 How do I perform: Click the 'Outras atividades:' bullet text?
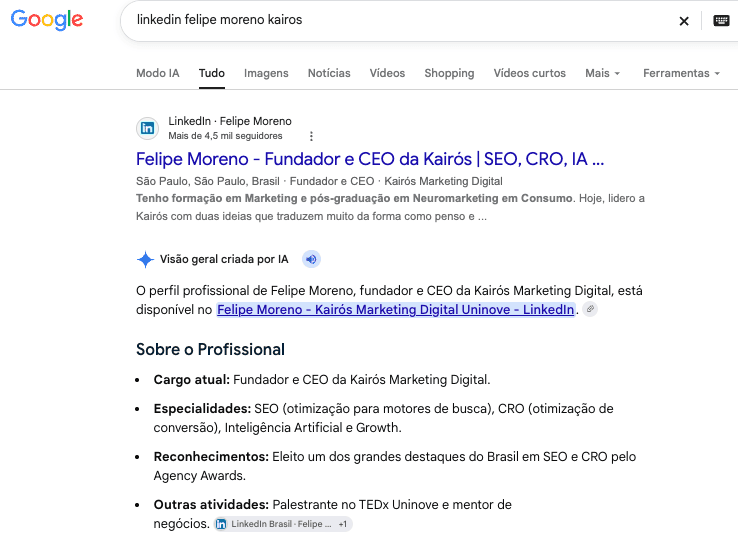(x=332, y=514)
